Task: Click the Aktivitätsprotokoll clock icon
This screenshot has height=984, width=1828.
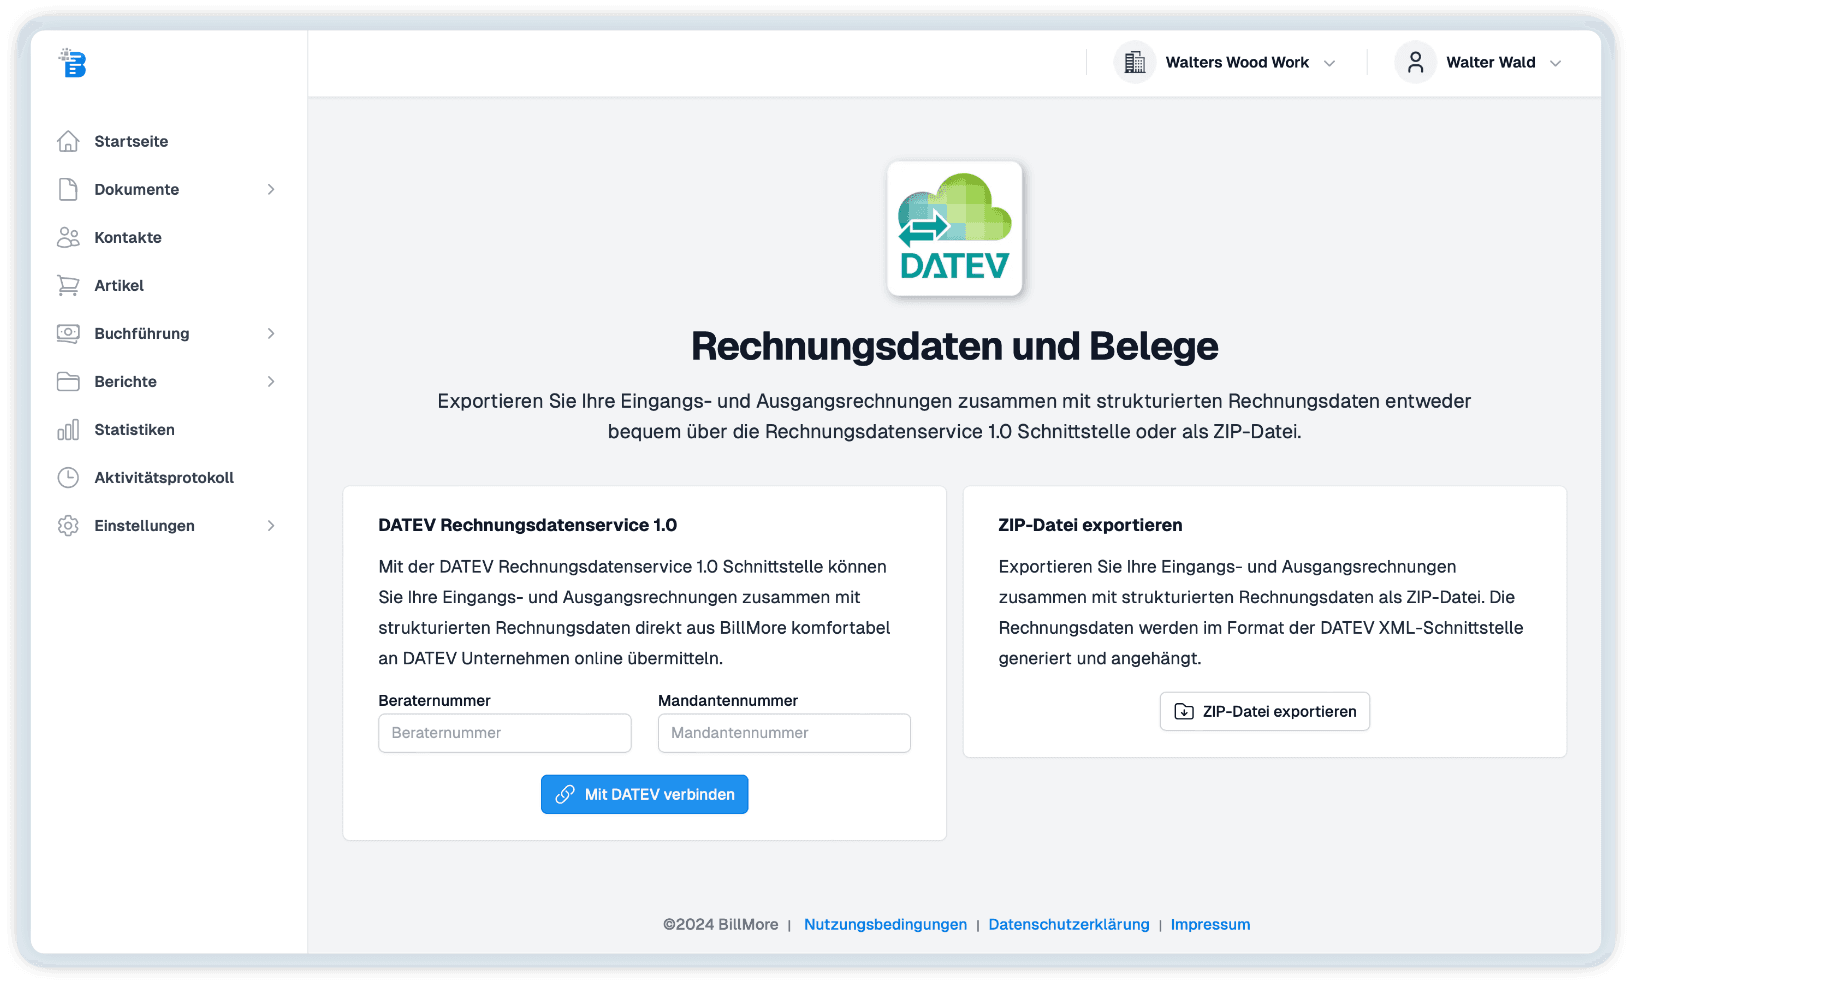Action: [x=68, y=477]
